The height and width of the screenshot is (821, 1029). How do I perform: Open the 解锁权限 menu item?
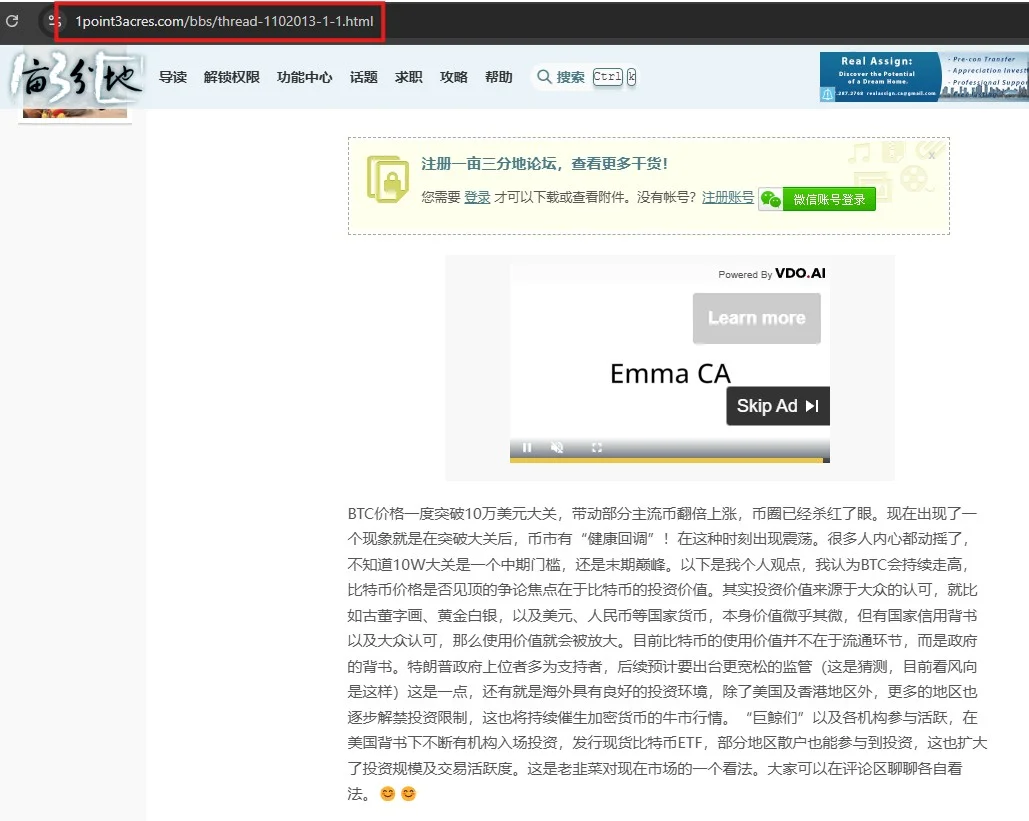pos(232,77)
